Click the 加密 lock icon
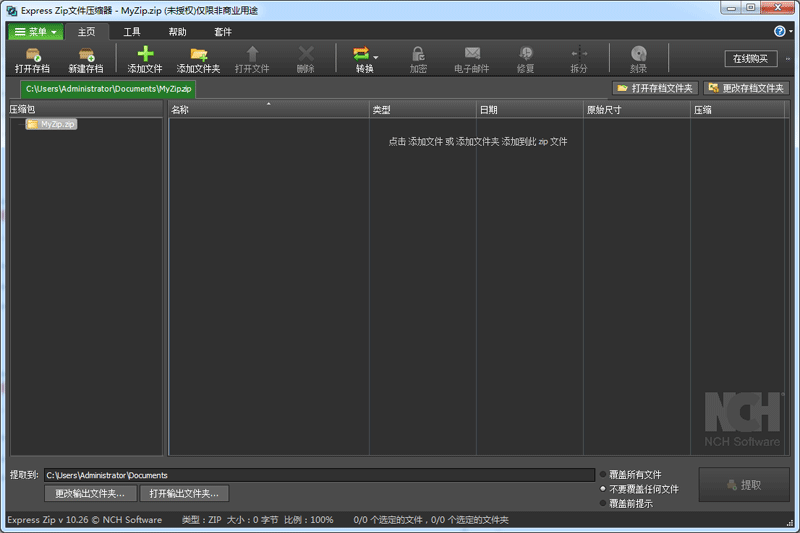 point(418,54)
